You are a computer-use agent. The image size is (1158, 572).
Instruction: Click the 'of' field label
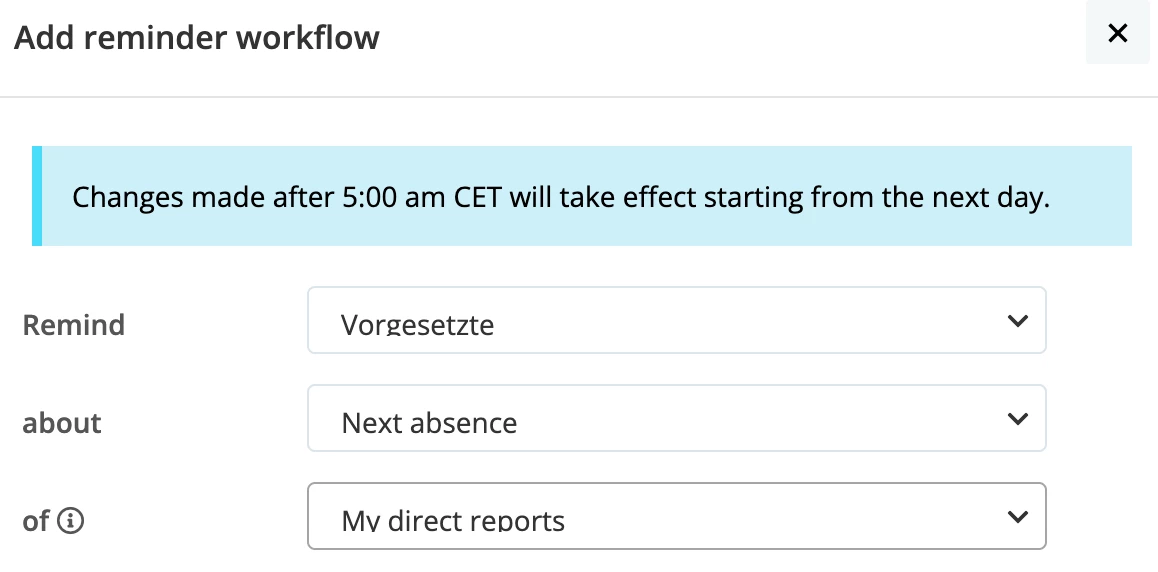click(x=35, y=521)
